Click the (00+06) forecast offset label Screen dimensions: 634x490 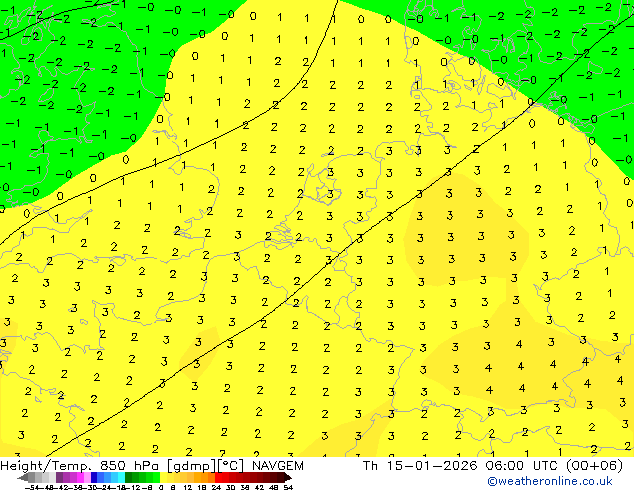pos(594,466)
